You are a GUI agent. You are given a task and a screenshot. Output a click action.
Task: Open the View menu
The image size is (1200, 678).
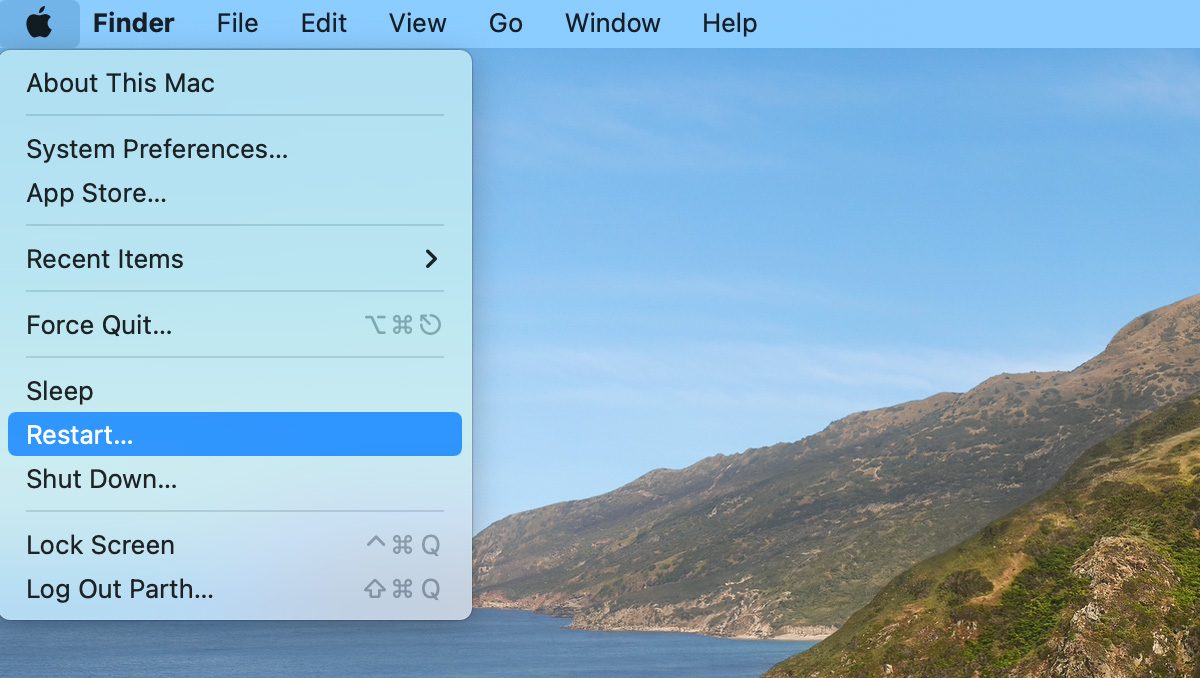click(418, 23)
